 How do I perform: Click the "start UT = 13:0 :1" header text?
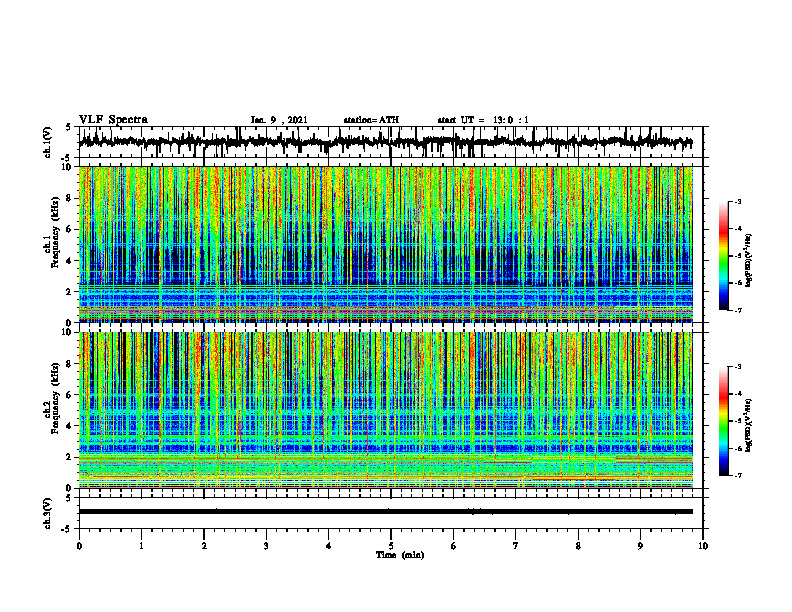point(483,120)
